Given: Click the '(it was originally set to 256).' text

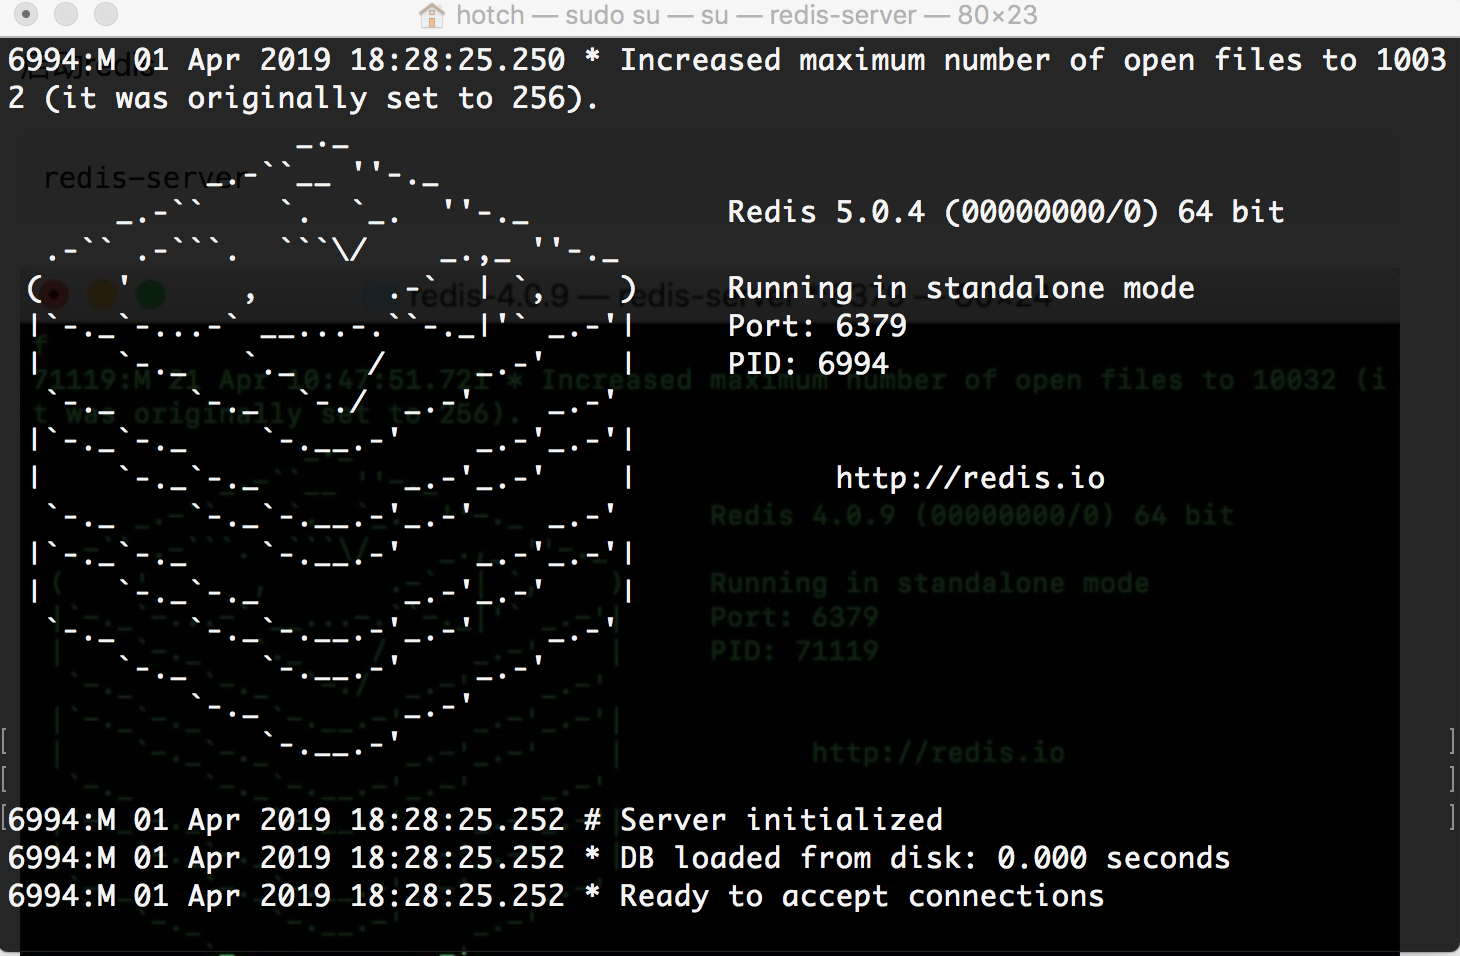Looking at the screenshot, I should pos(321,99).
